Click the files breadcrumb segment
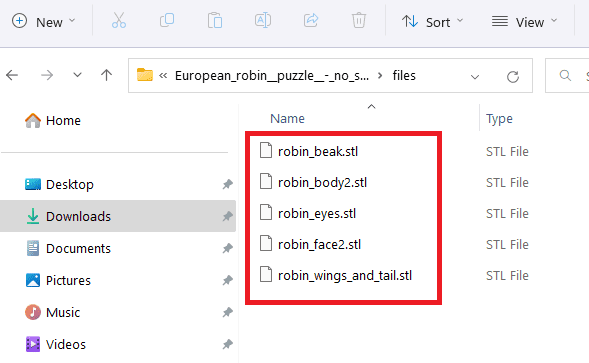Screen dimensions: 589x363 (x=404, y=76)
